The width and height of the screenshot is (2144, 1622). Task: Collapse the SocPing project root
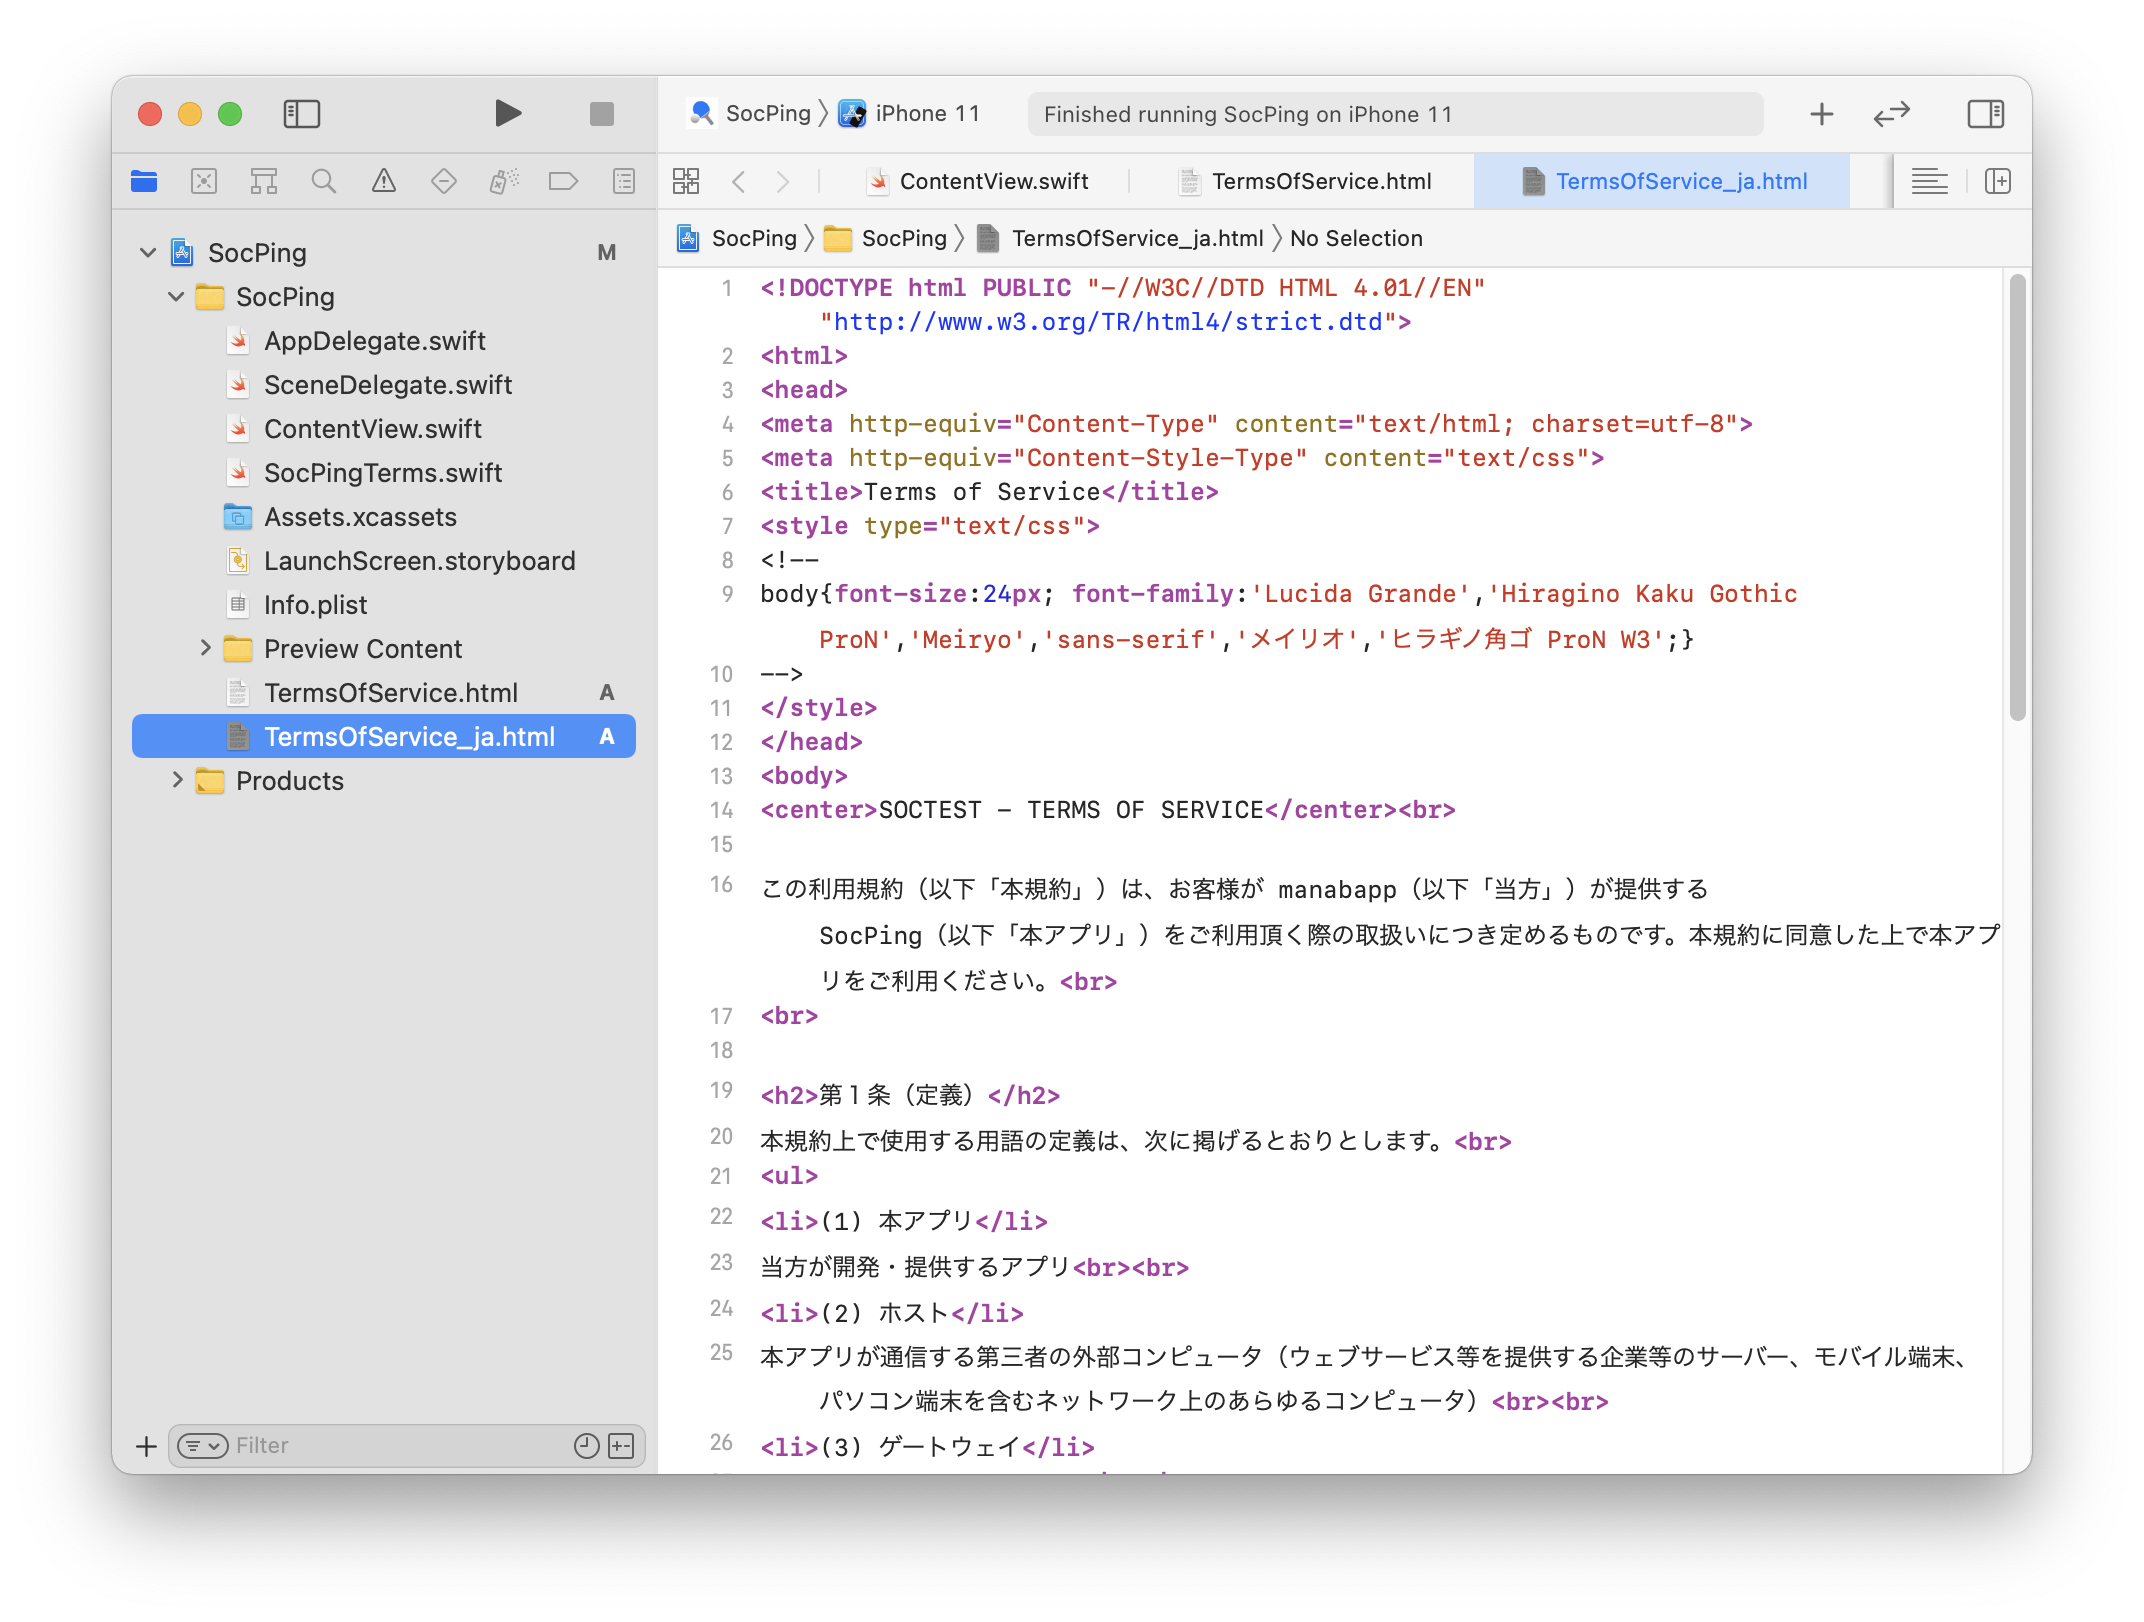tap(148, 252)
